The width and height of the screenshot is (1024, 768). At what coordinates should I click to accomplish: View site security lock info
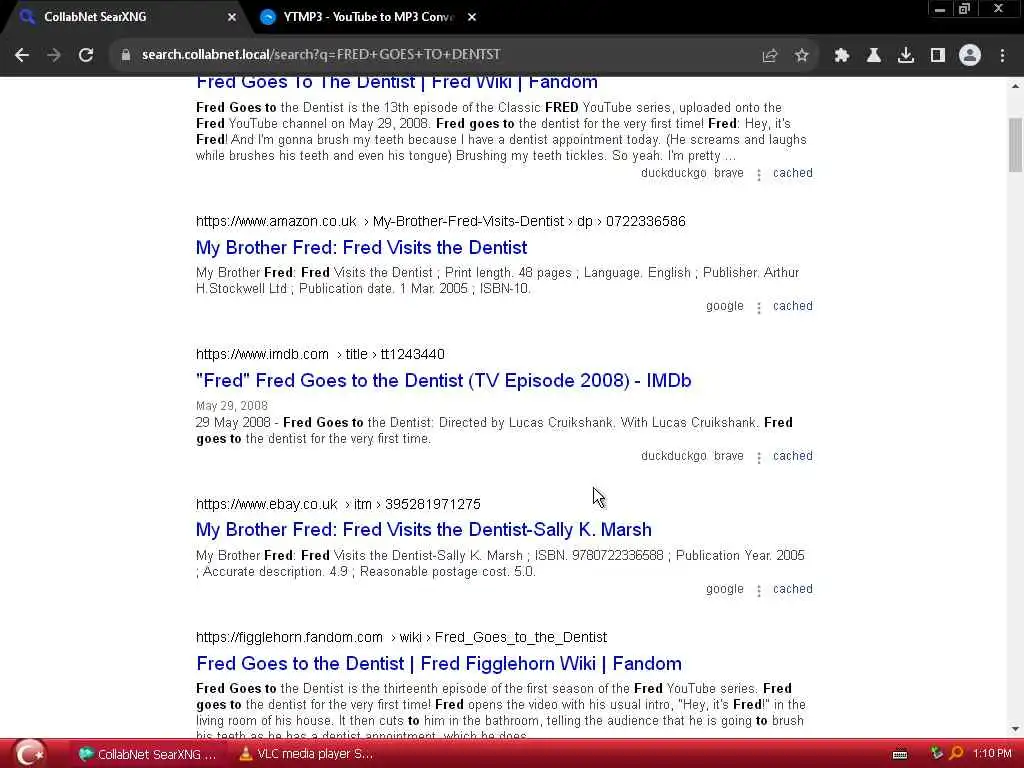click(125, 55)
